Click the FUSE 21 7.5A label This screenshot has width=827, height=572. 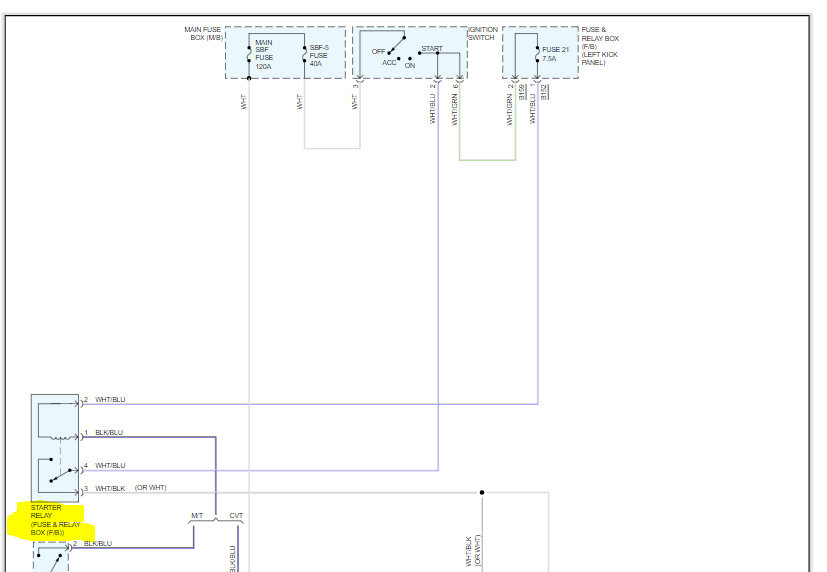pyautogui.click(x=555, y=54)
